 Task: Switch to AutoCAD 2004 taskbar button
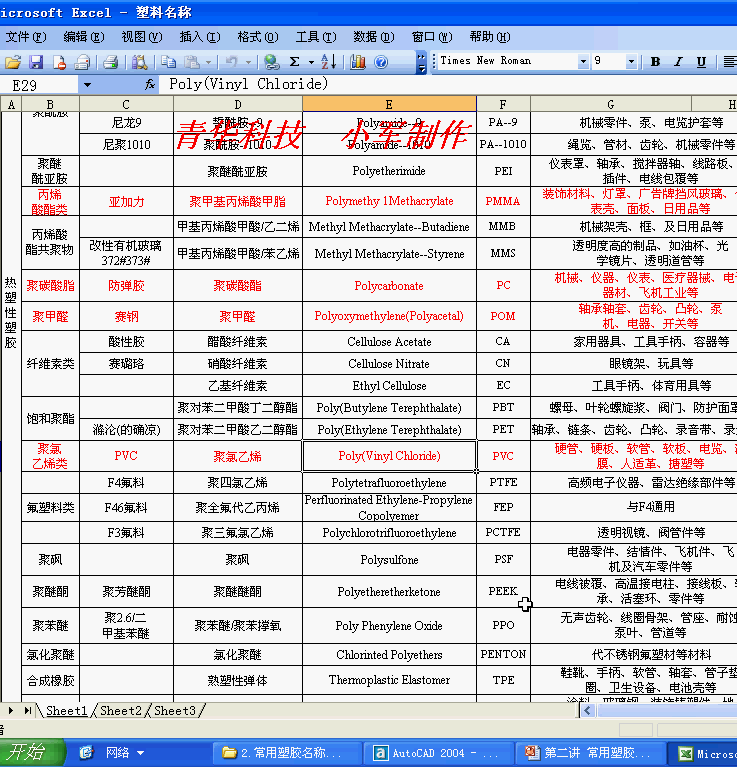[438, 752]
